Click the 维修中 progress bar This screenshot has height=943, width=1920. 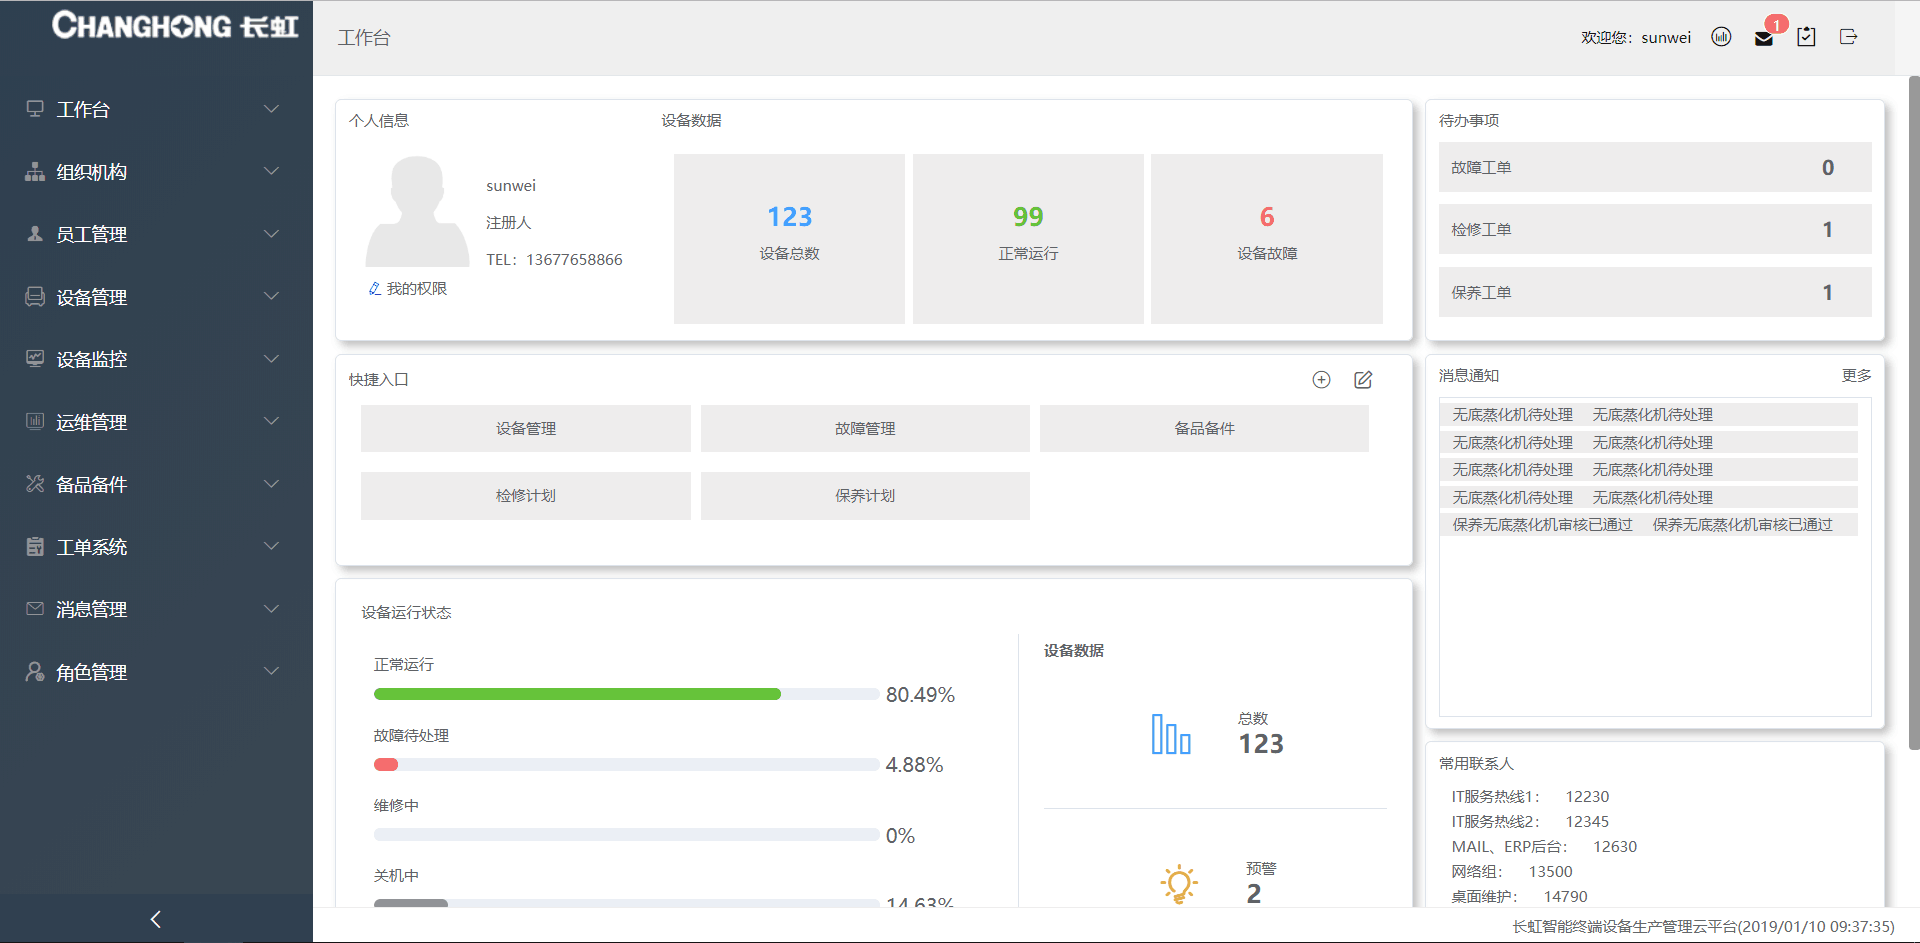click(626, 834)
